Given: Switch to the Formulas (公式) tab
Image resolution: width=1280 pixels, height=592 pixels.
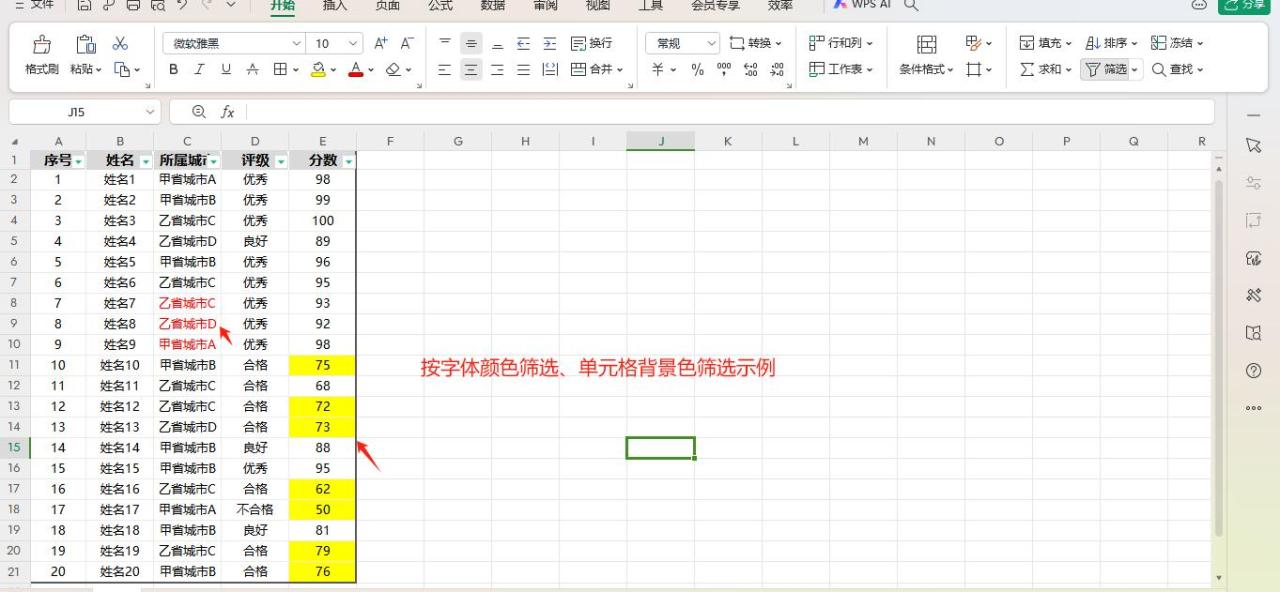Looking at the screenshot, I should coord(440,5).
